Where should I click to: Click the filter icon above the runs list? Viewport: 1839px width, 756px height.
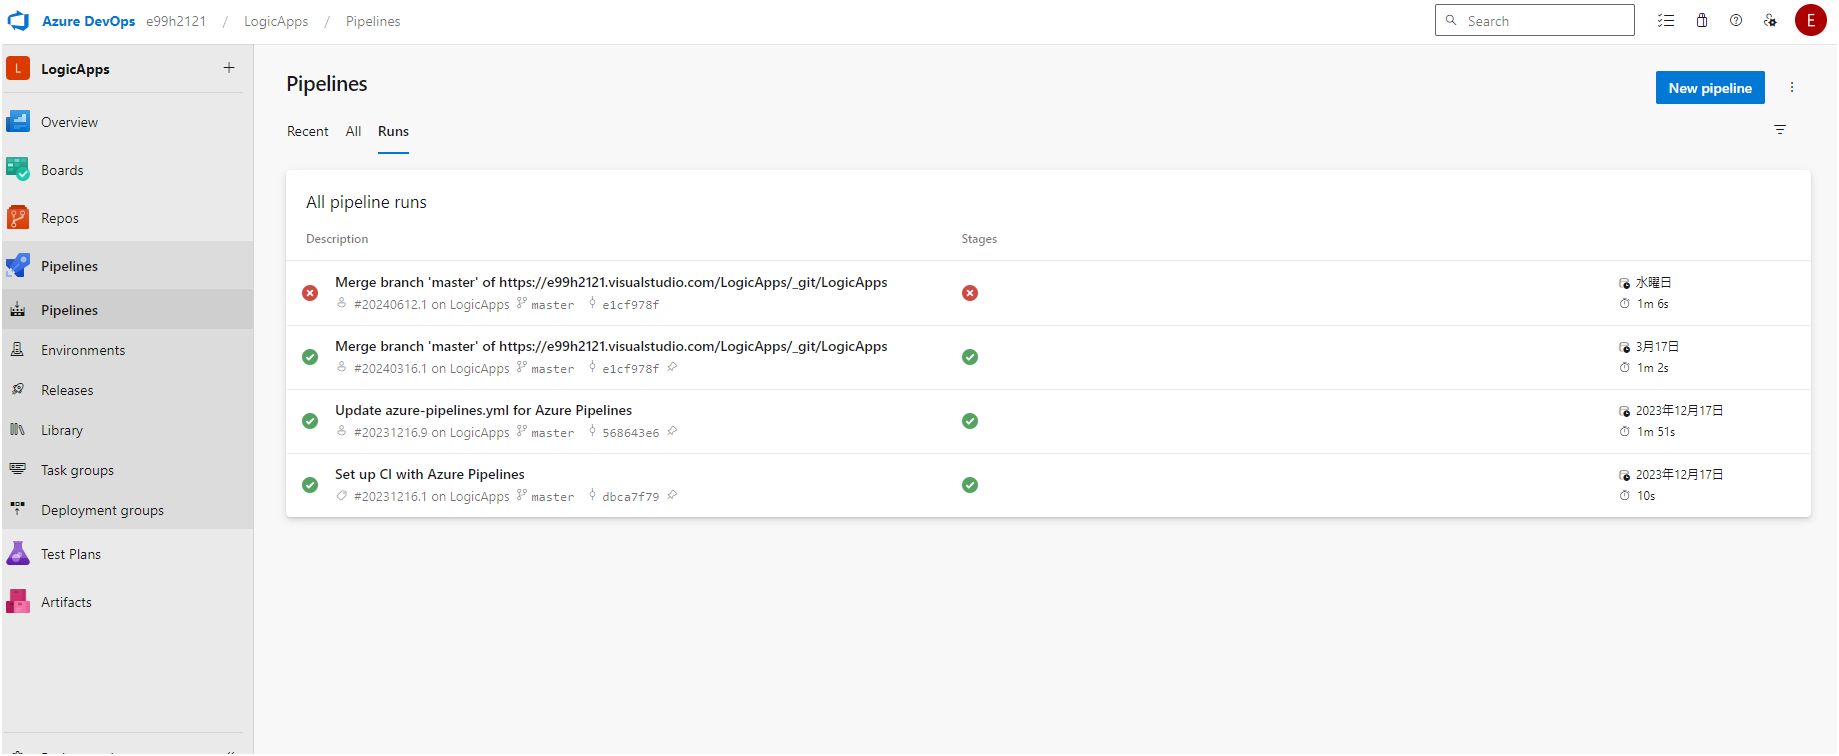click(x=1780, y=130)
